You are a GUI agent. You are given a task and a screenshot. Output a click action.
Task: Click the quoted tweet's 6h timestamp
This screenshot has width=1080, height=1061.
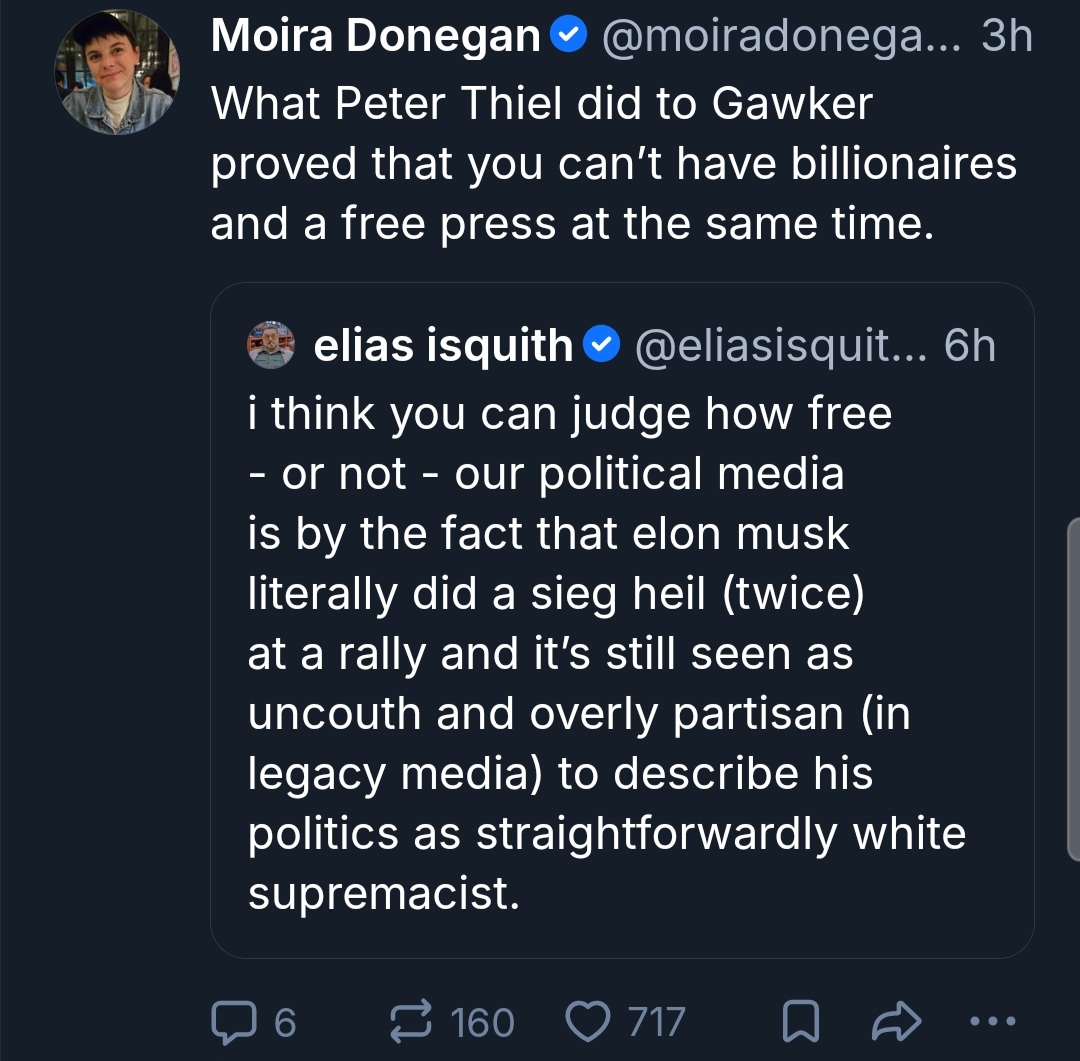969,346
